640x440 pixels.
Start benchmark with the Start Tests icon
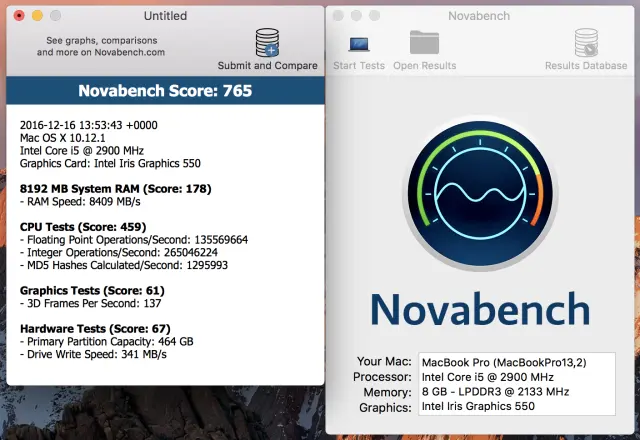[x=357, y=43]
